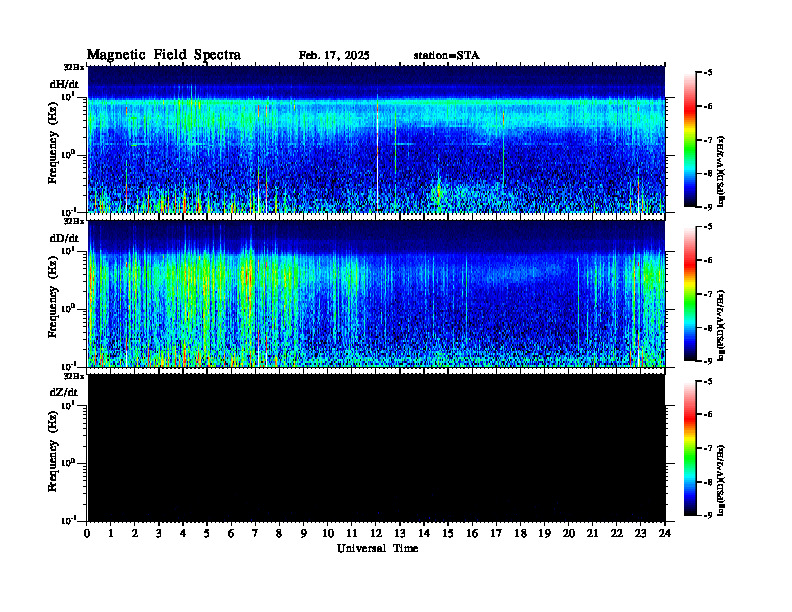This screenshot has height=612, width=792.
Task: Click the hour "5" tick label on time axis
Action: pyautogui.click(x=207, y=533)
